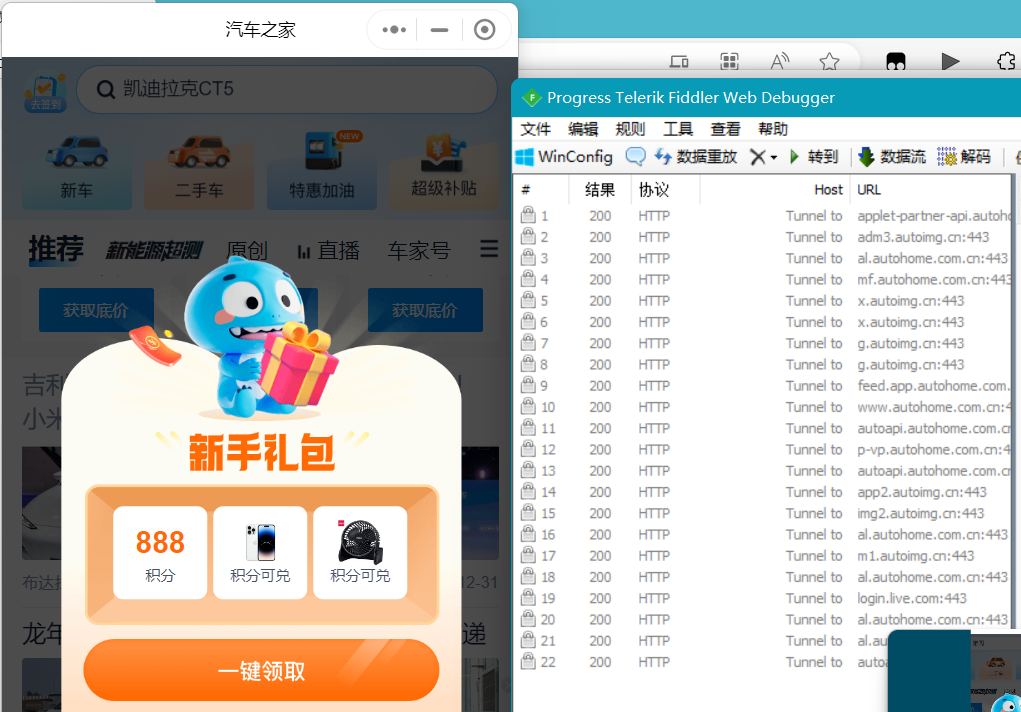
Task: Click the browser apps grid icon
Action: (x=729, y=62)
